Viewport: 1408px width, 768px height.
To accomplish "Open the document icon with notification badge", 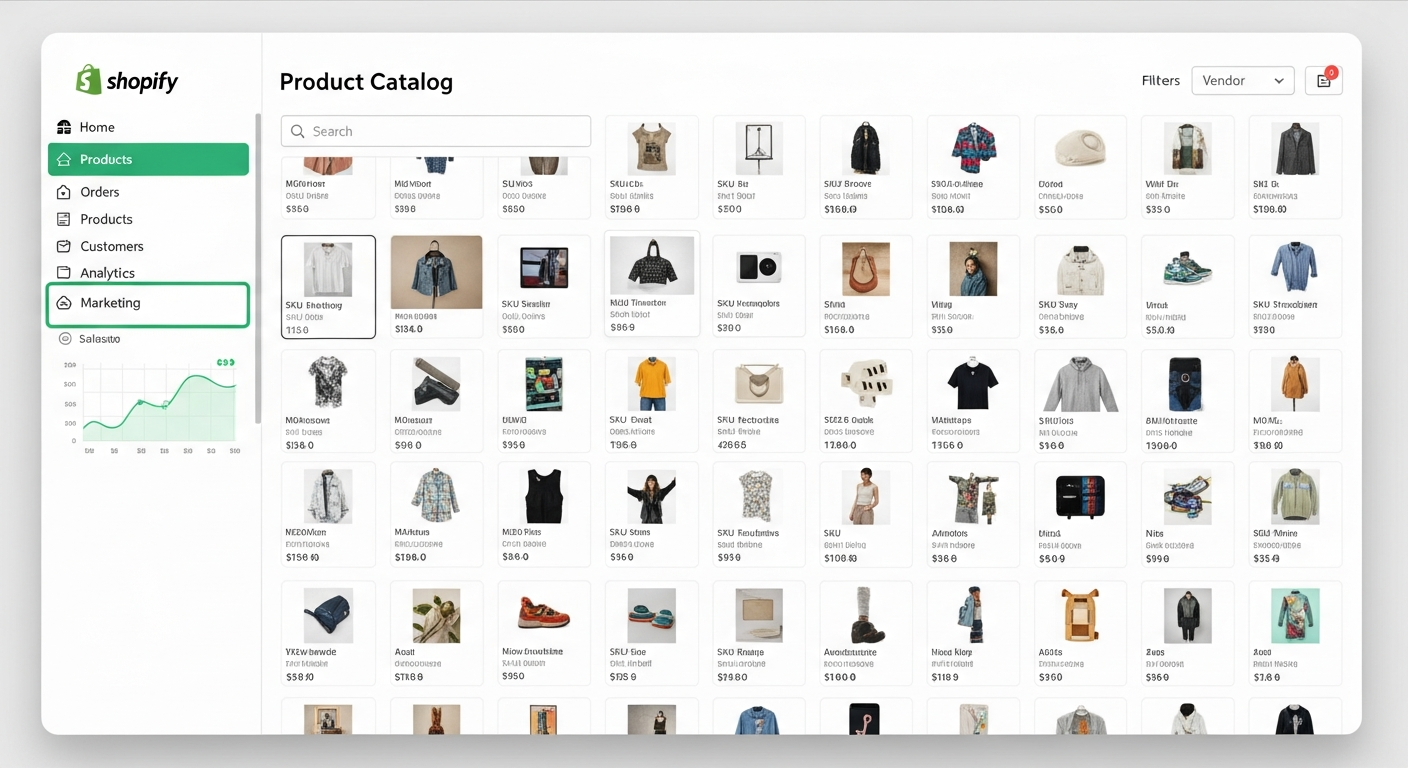I will click(x=1322, y=80).
